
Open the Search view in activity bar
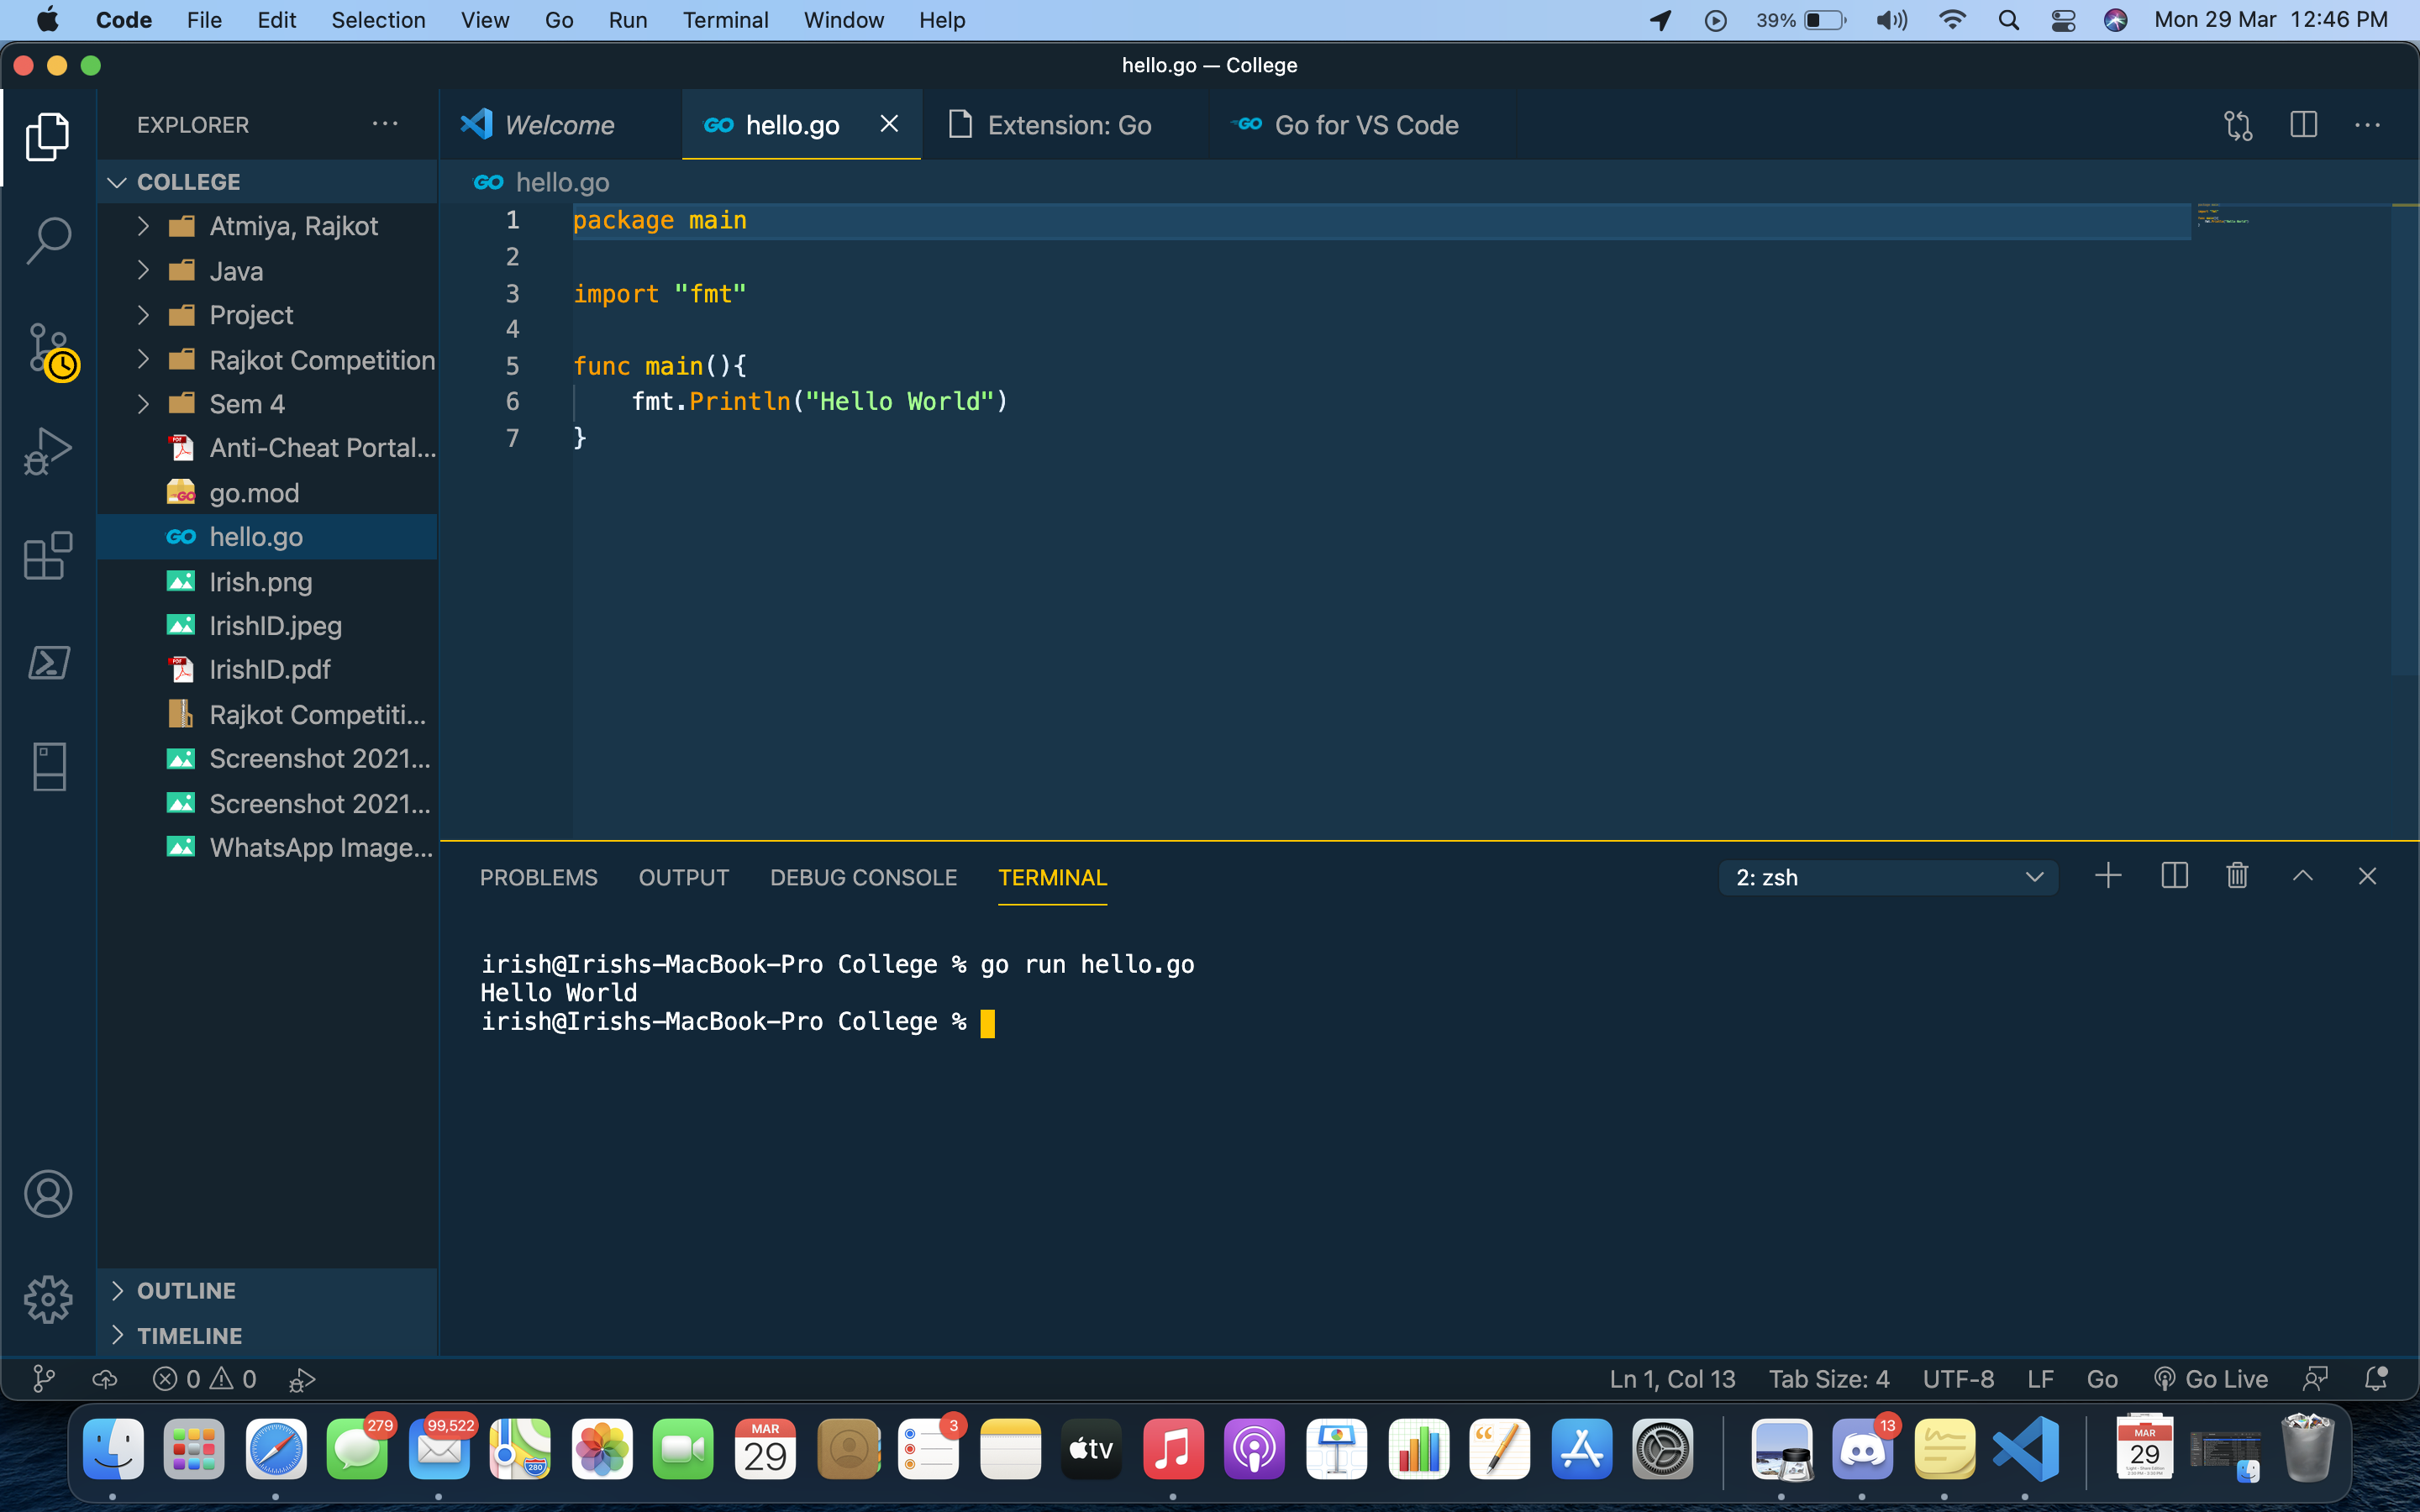coord(48,241)
